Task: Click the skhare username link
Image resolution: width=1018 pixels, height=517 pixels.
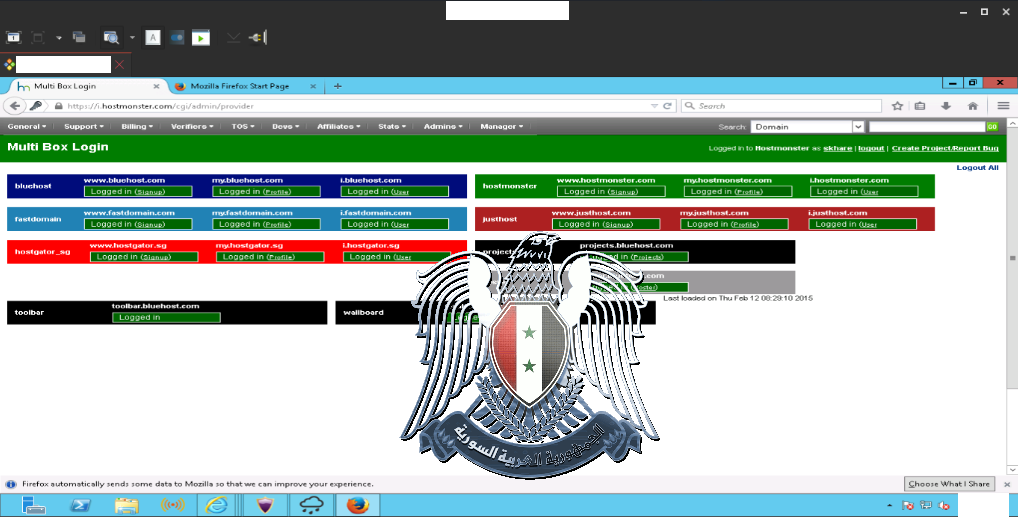Action: pyautogui.click(x=838, y=148)
